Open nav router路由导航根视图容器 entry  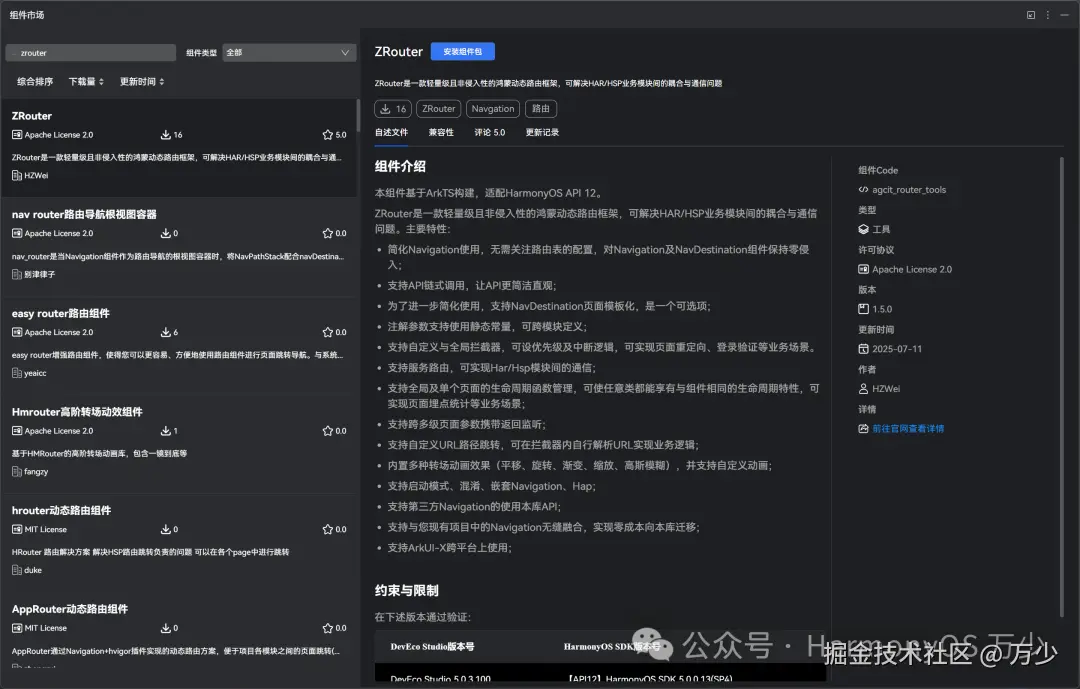coord(178,246)
